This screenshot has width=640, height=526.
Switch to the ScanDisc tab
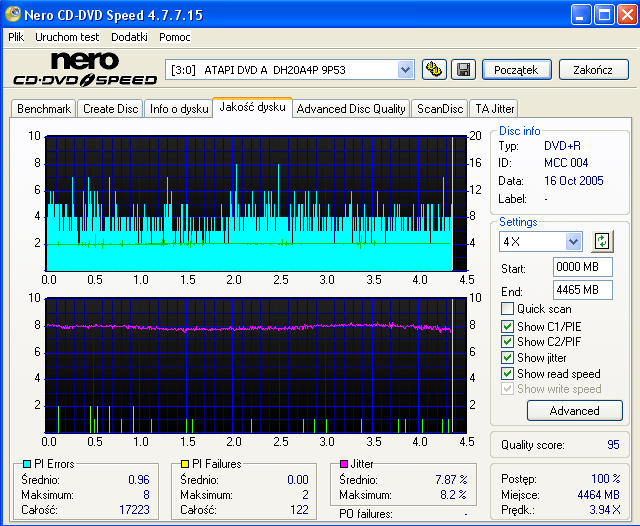click(440, 109)
